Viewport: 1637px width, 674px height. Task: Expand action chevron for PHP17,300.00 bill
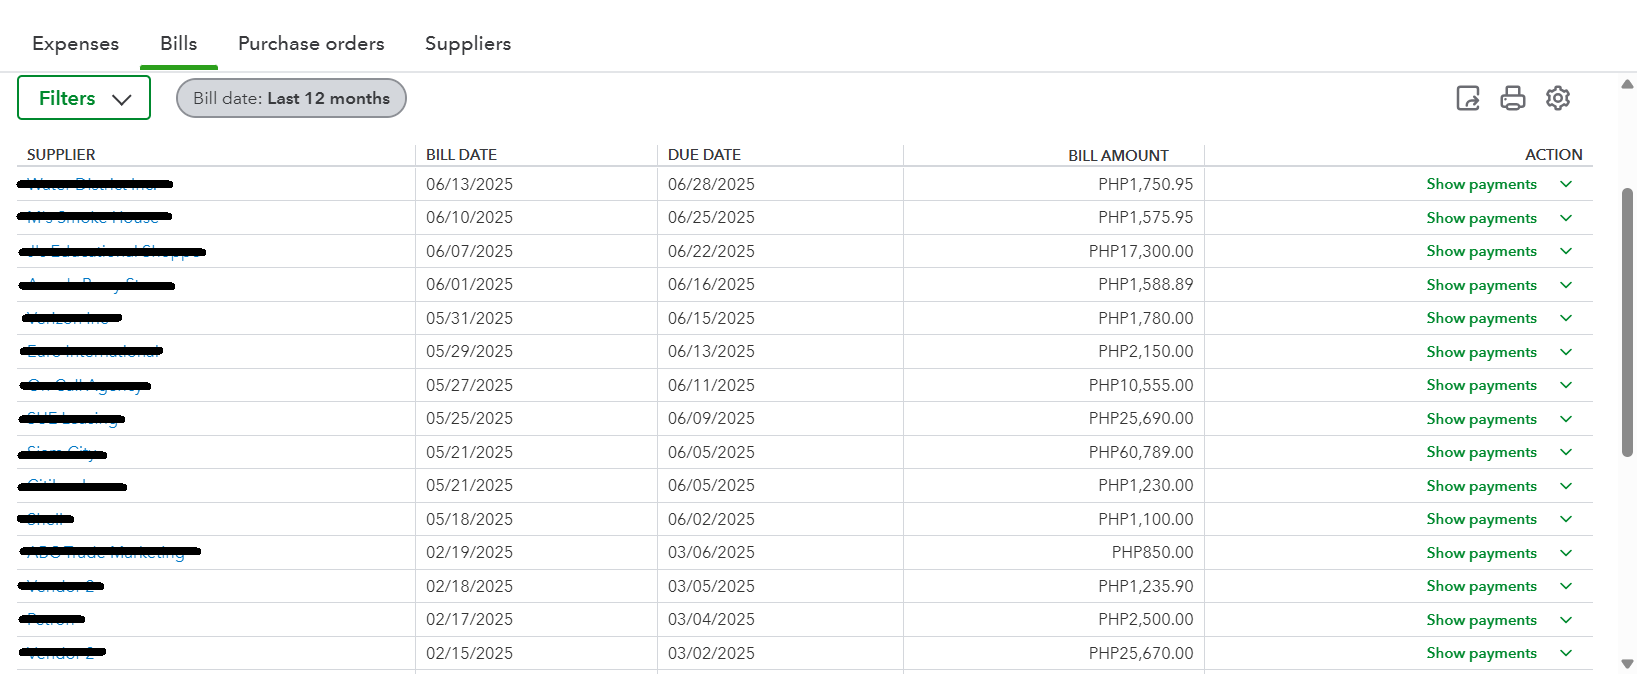[x=1566, y=251]
